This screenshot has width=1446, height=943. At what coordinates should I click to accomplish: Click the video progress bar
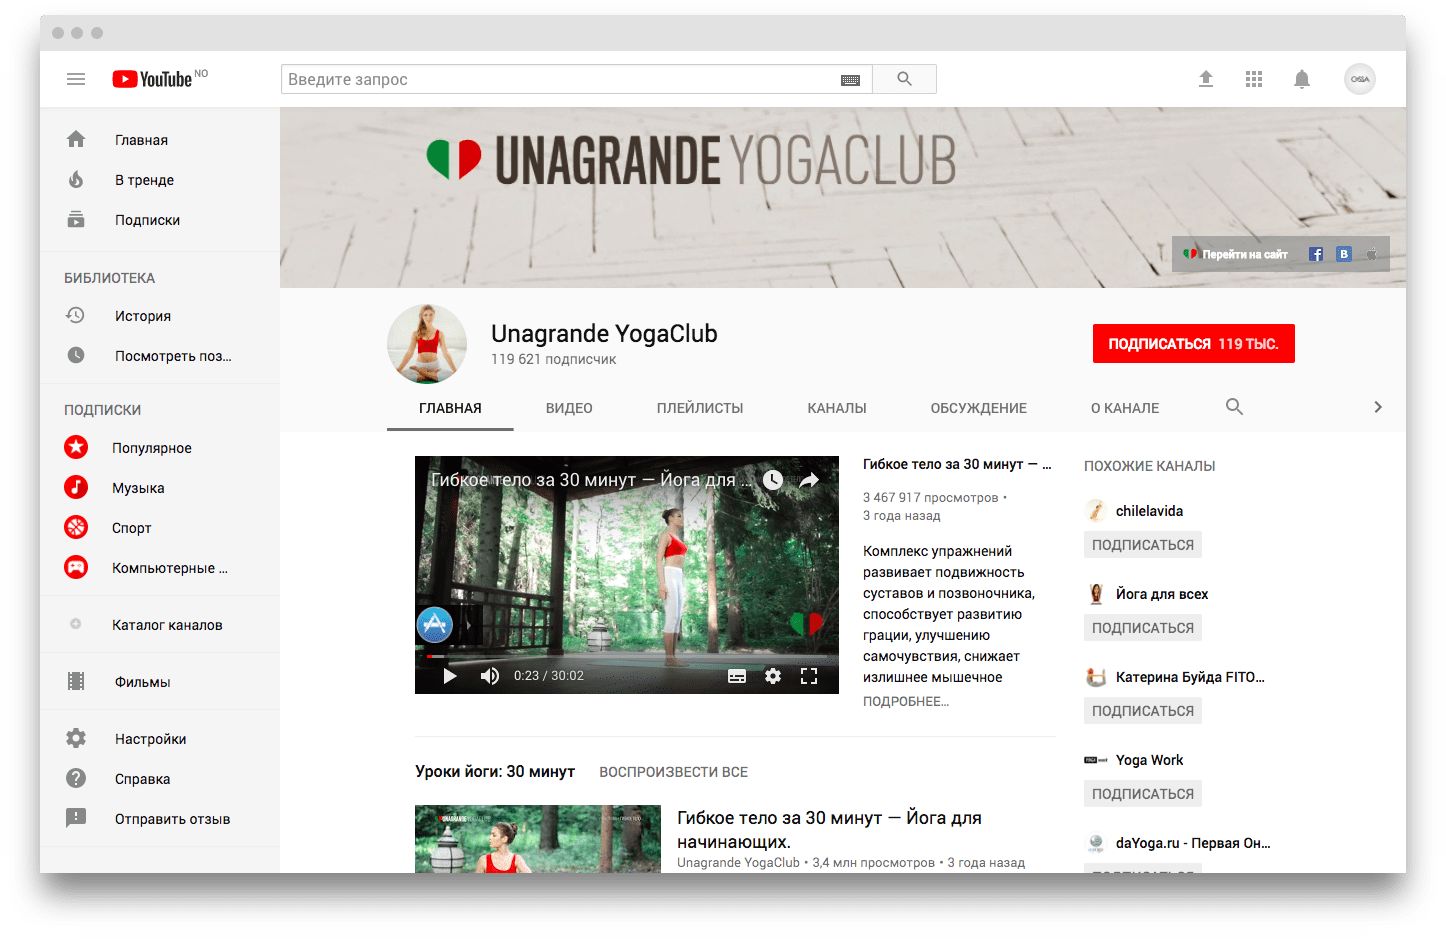[627, 656]
